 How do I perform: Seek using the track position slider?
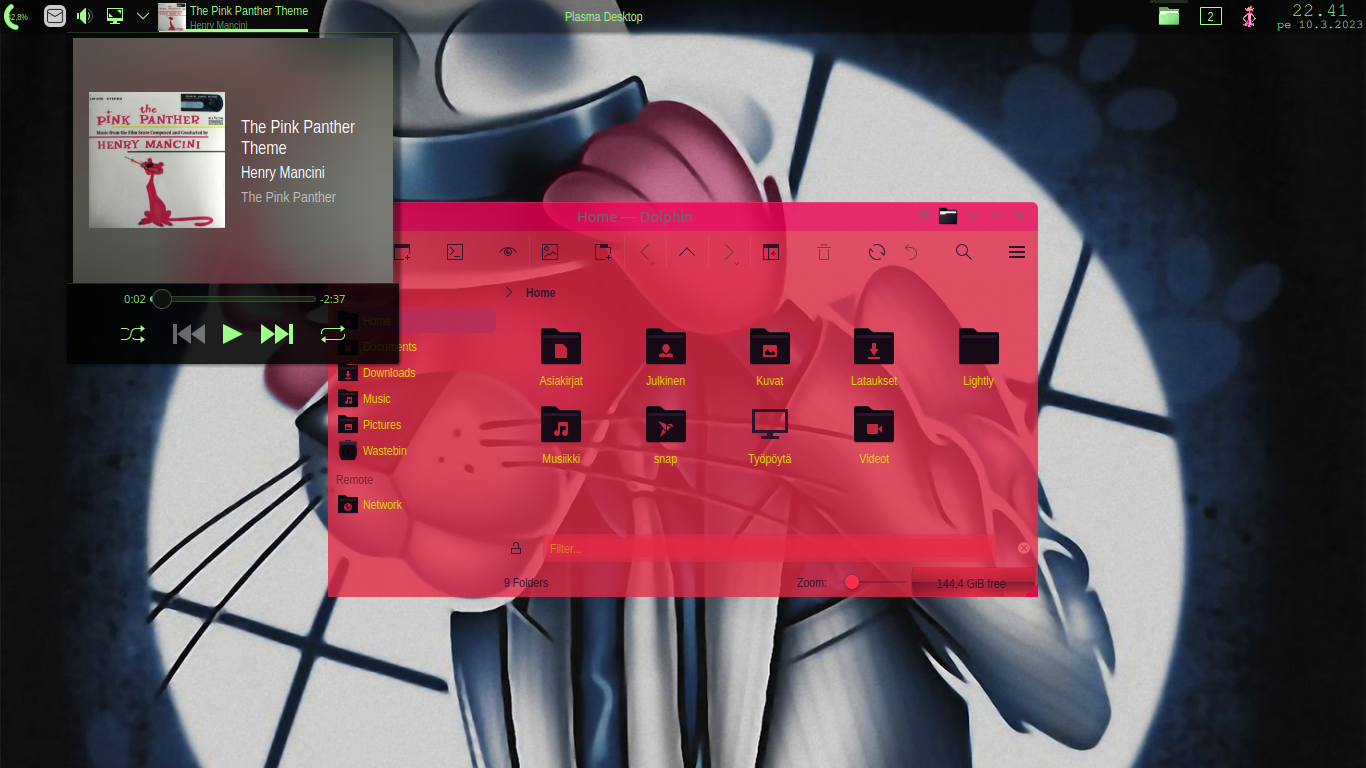(x=233, y=299)
